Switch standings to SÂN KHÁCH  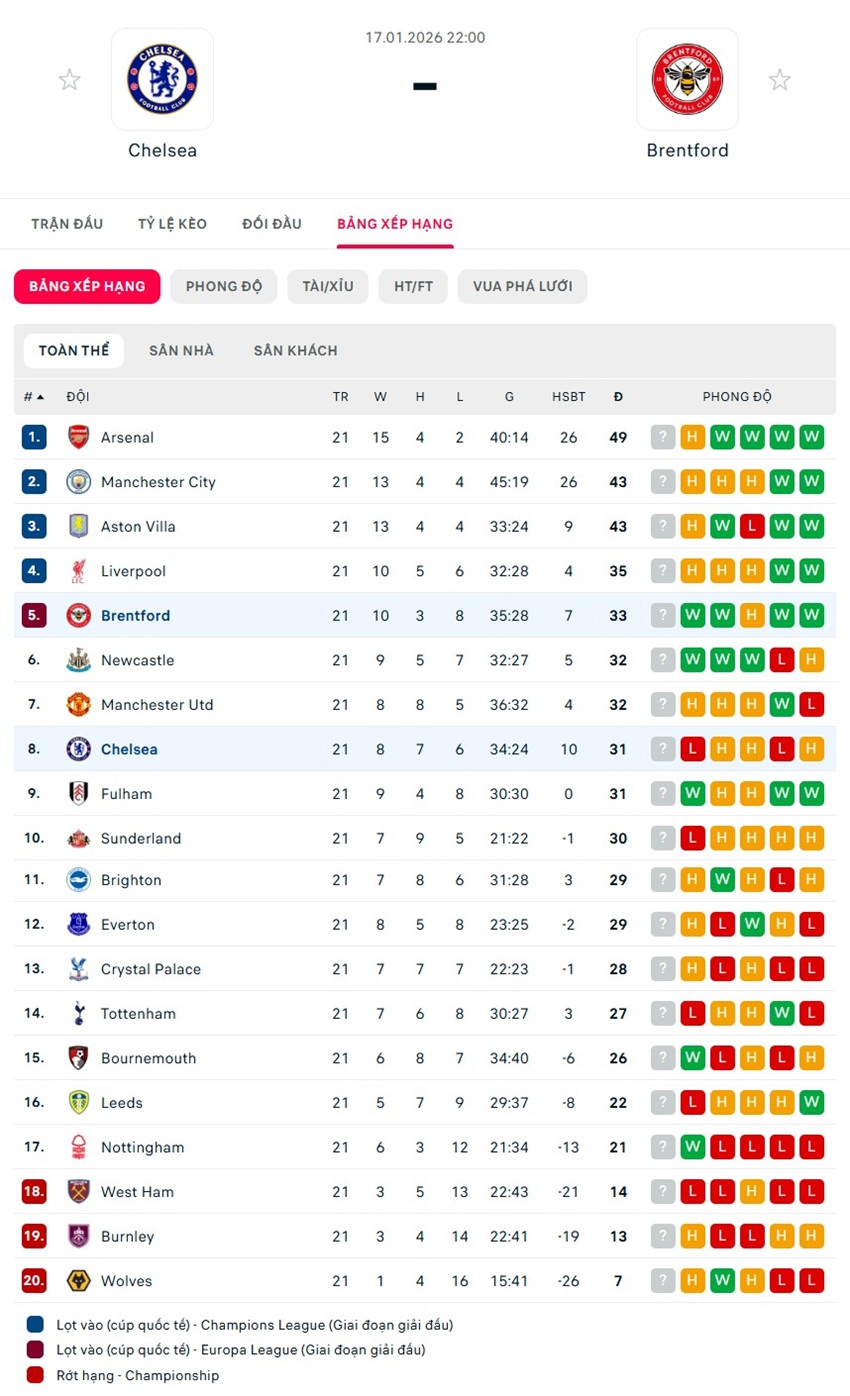pyautogui.click(x=295, y=351)
